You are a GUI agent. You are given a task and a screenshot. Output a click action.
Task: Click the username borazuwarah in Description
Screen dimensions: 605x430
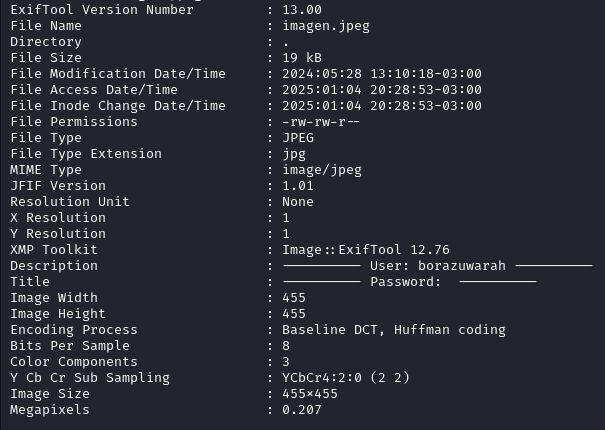point(462,266)
